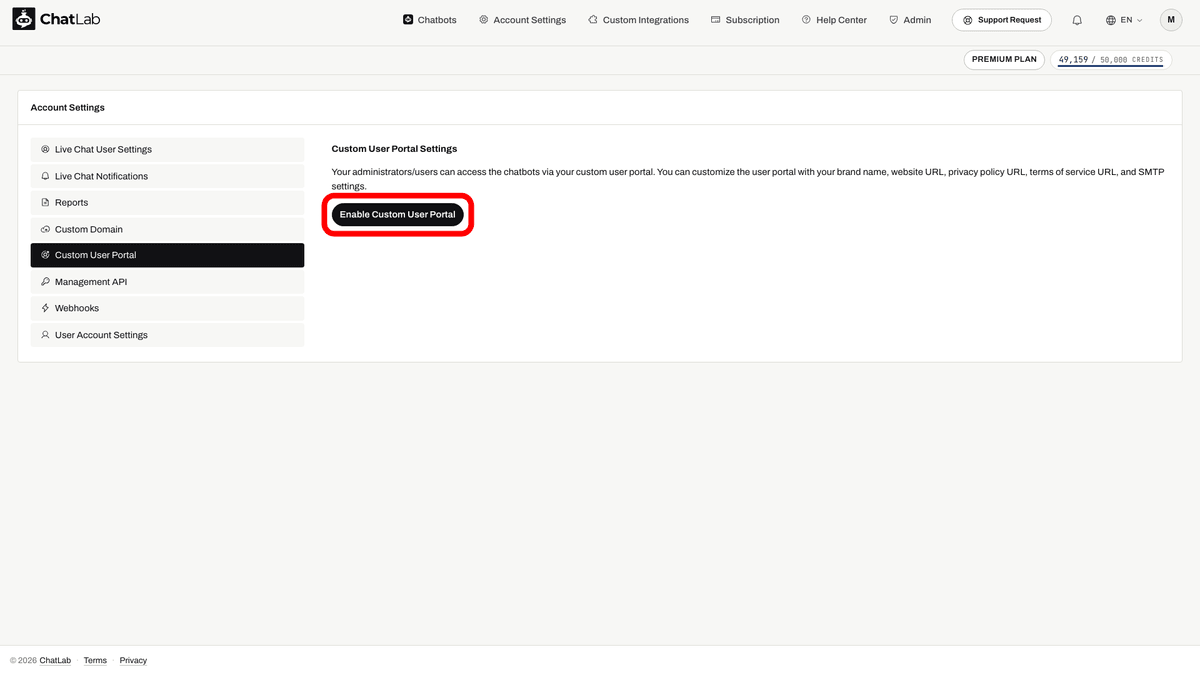Click the Custom User Portal Settings heading
Image resolution: width=1200 pixels, height=675 pixels.
click(x=394, y=149)
